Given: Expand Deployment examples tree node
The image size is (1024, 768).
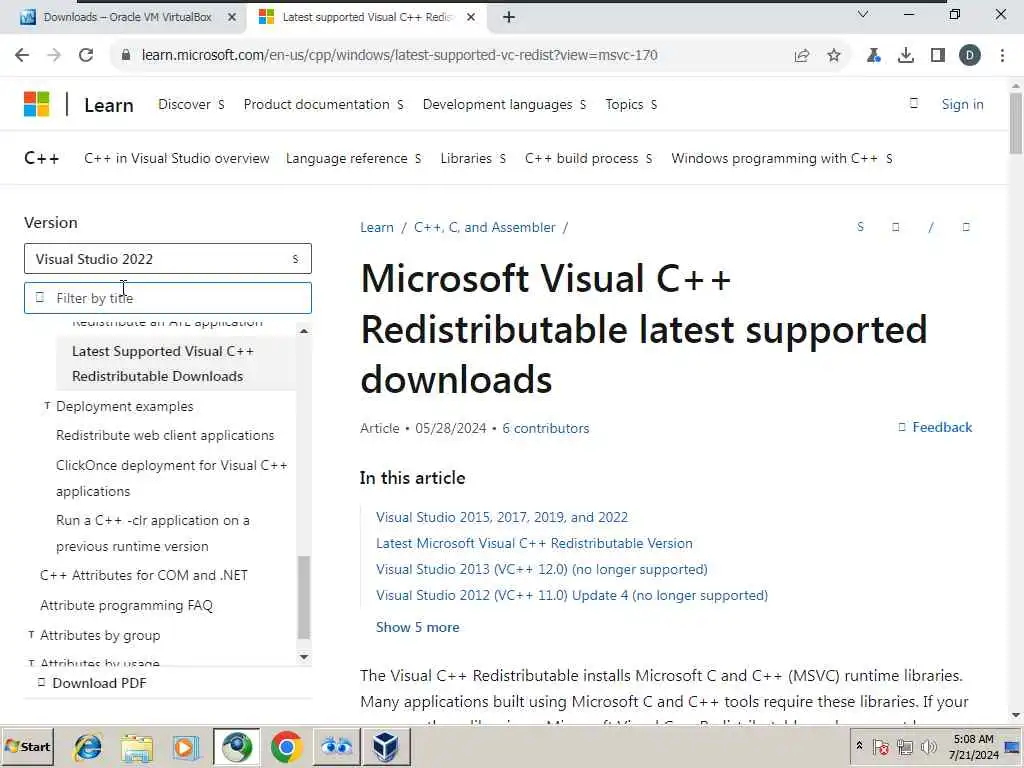Looking at the screenshot, I should 47,406.
